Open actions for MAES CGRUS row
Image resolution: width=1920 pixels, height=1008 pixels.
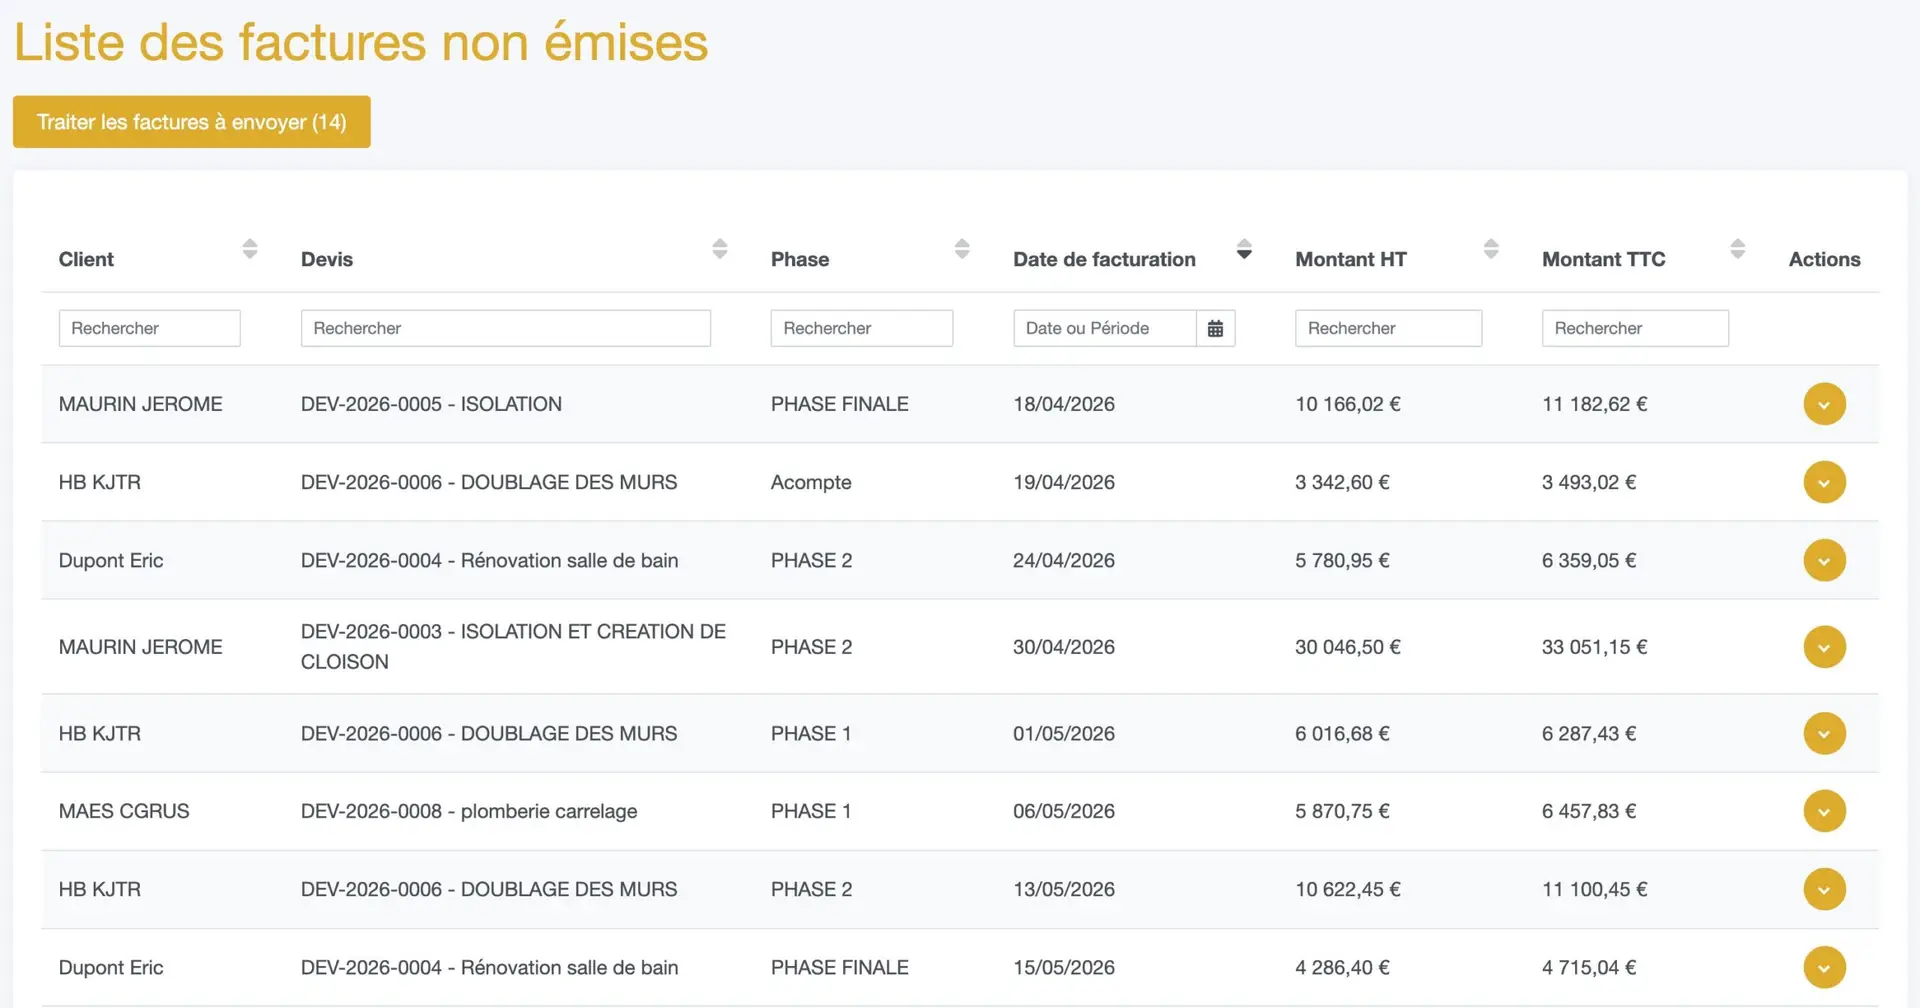[x=1824, y=811]
